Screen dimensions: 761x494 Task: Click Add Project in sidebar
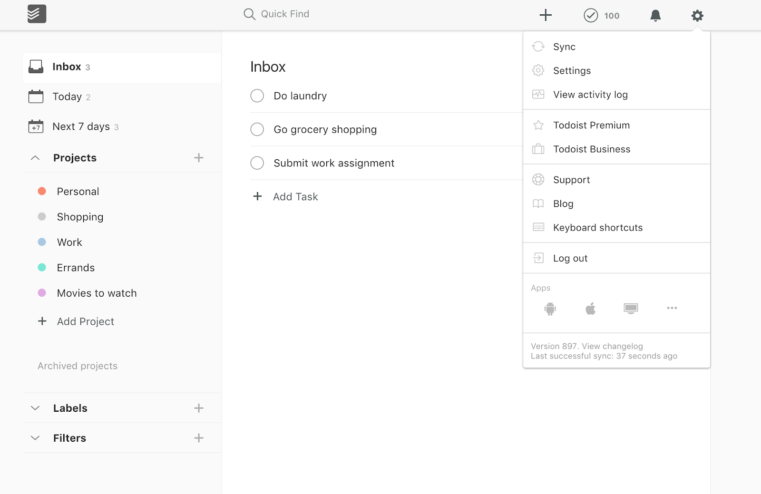pyautogui.click(x=85, y=321)
